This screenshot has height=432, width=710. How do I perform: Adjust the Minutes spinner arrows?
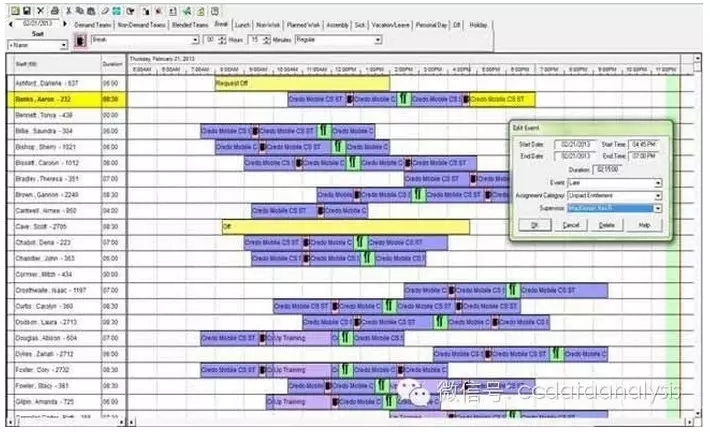266,40
